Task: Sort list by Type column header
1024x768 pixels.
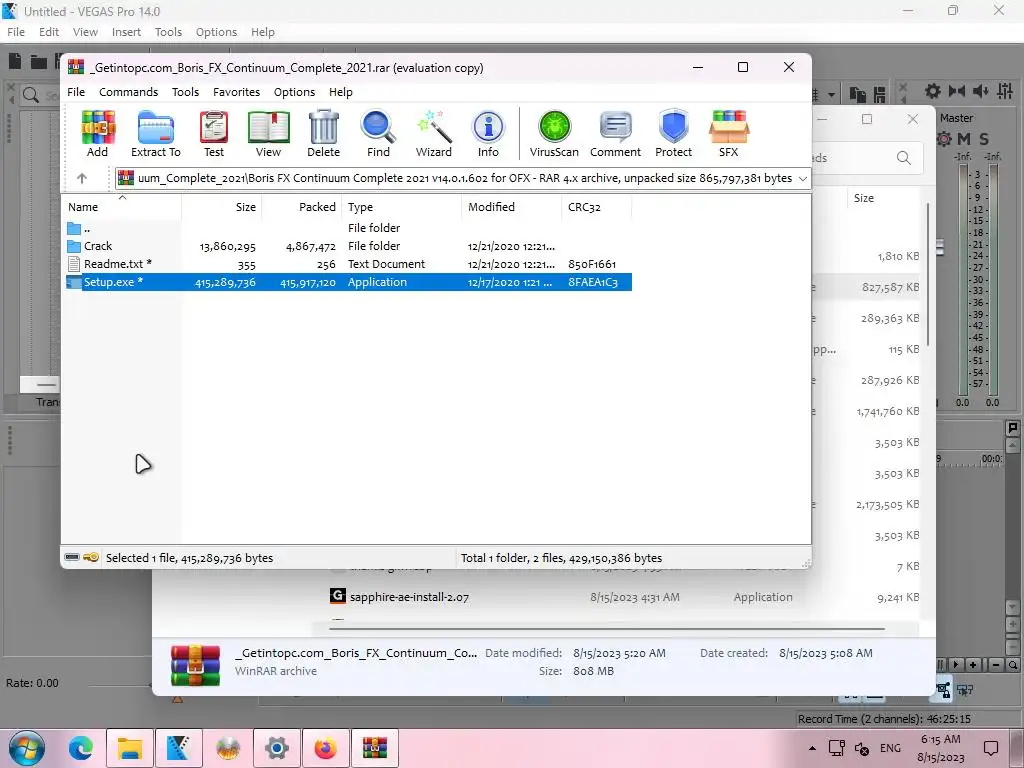Action: pyautogui.click(x=402, y=207)
